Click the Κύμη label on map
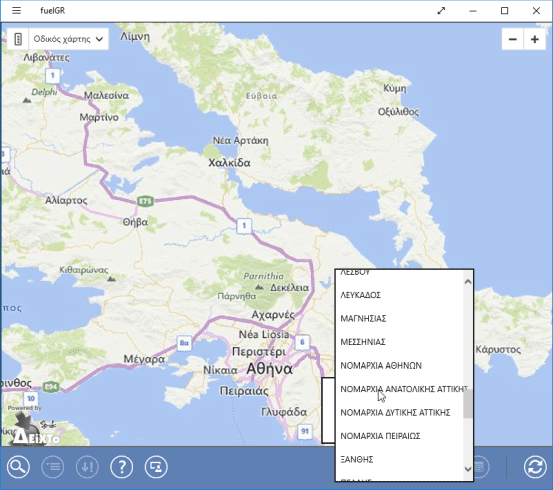 395,88
